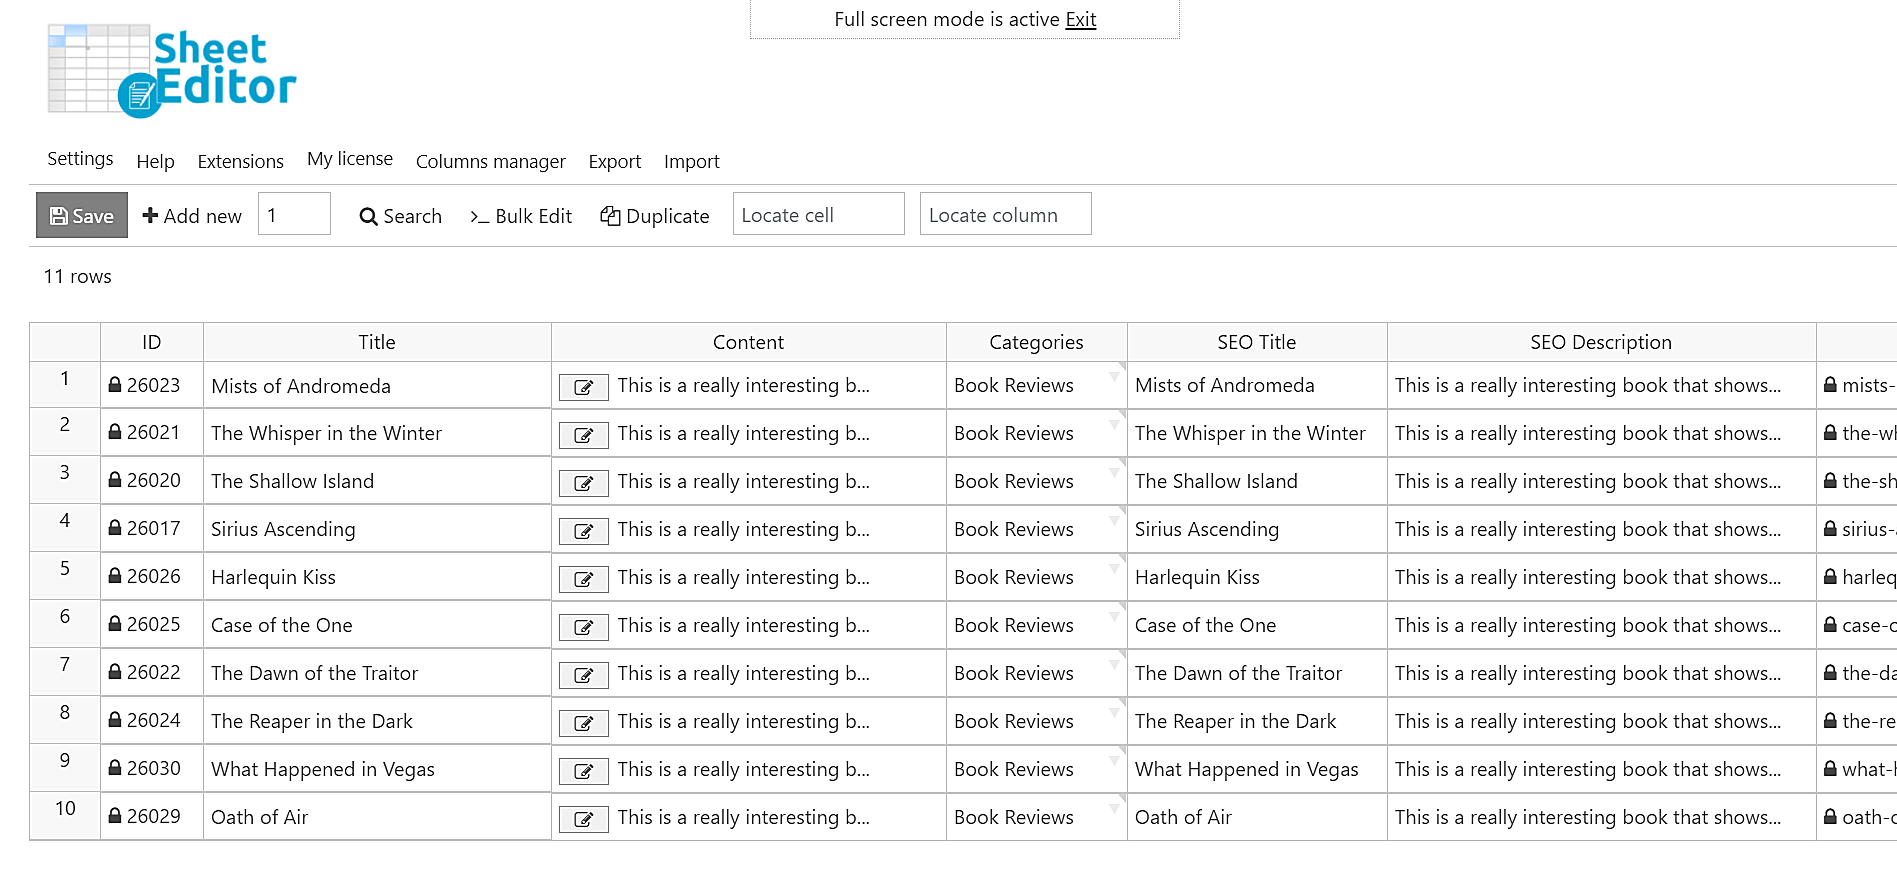Open content editor for The Reaper in the Dark
The image size is (1897, 871).
pyautogui.click(x=583, y=724)
